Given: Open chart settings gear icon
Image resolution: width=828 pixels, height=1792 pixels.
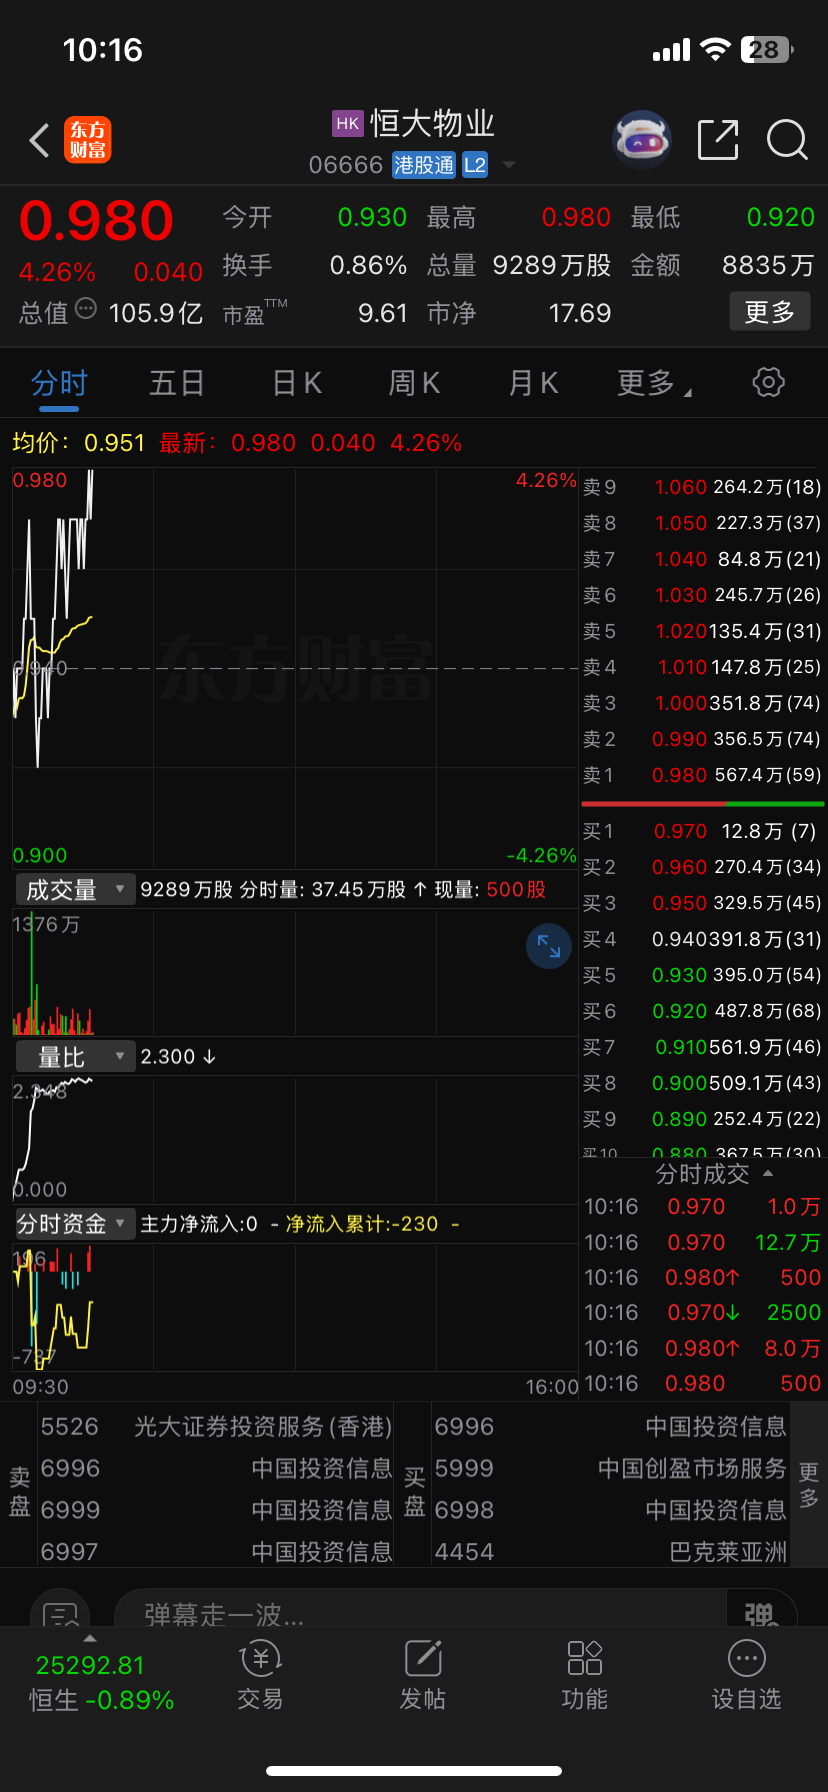Looking at the screenshot, I should (768, 382).
